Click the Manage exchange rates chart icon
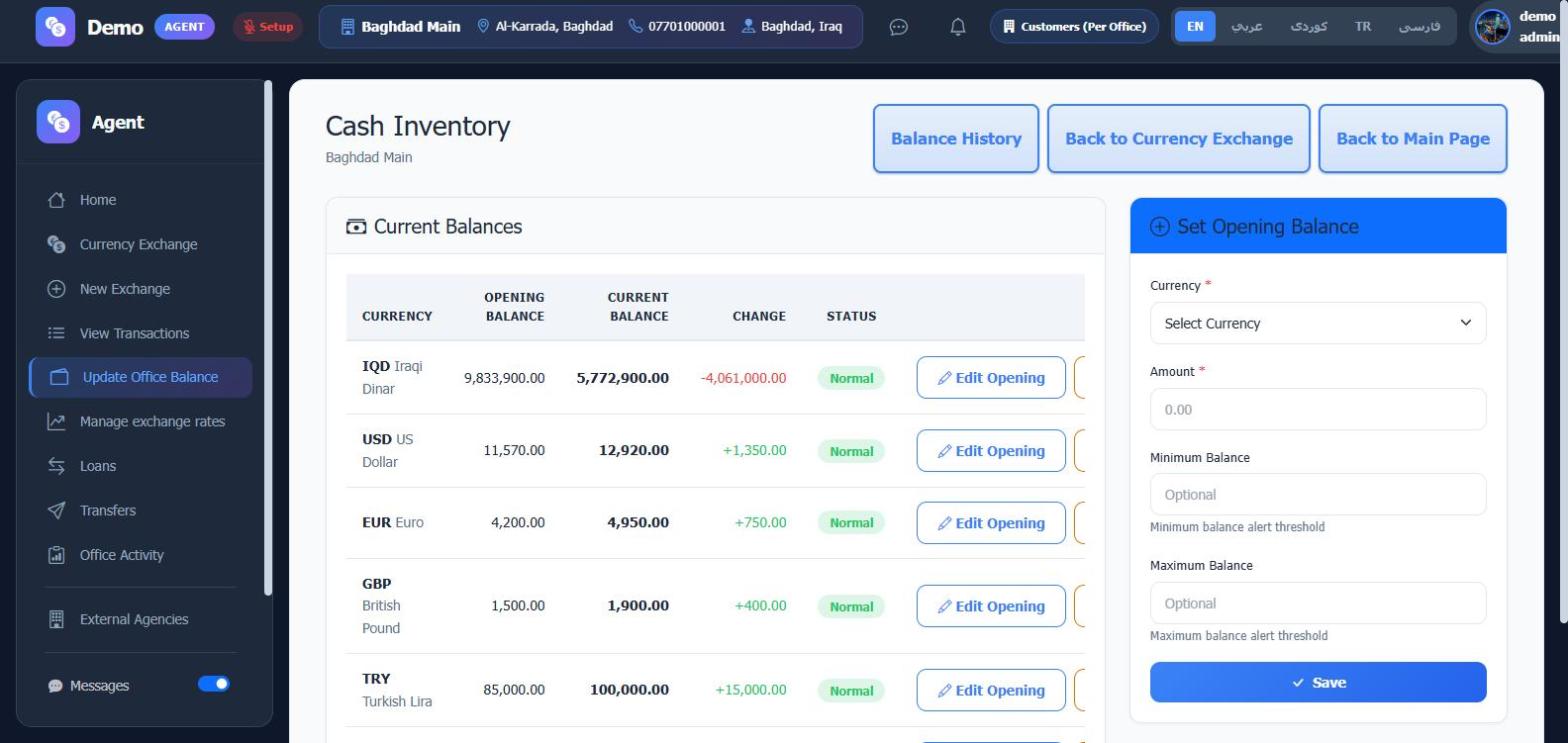 (x=57, y=422)
